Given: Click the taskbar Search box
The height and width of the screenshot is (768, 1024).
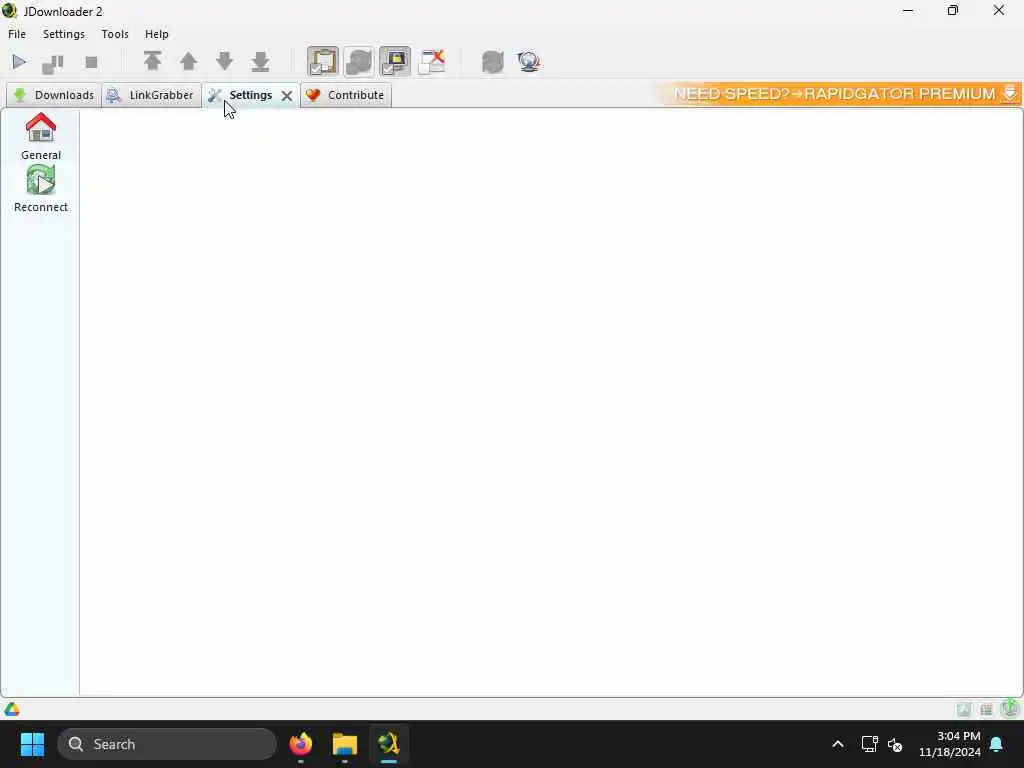Looking at the screenshot, I should tap(167, 744).
